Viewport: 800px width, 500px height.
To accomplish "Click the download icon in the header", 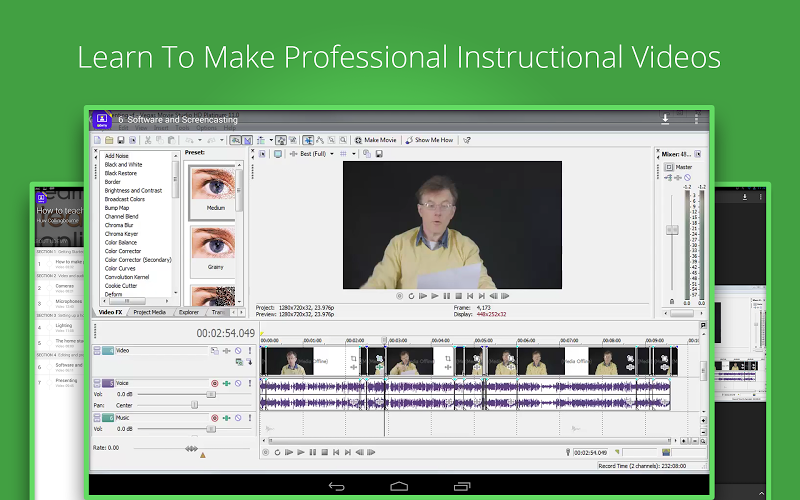I will 665,119.
